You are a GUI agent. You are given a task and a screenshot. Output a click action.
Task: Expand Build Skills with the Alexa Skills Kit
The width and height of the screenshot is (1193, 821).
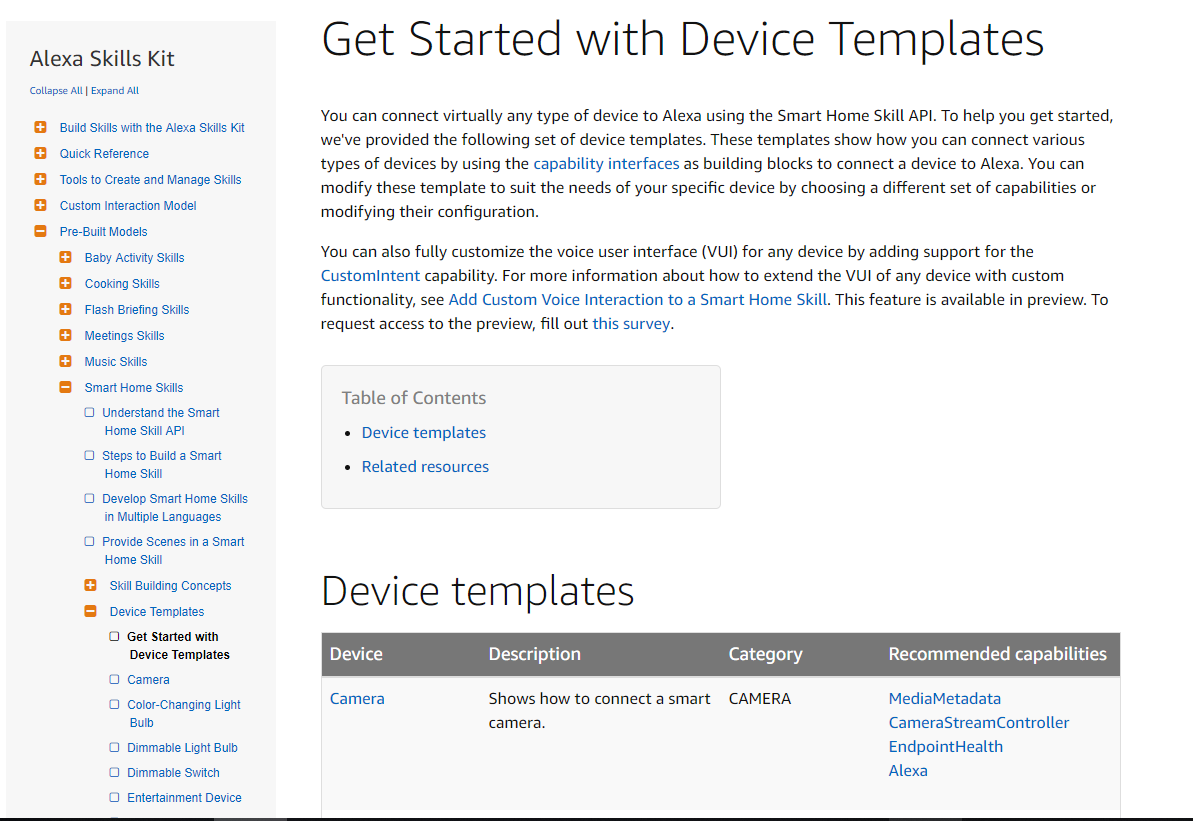tap(40, 127)
